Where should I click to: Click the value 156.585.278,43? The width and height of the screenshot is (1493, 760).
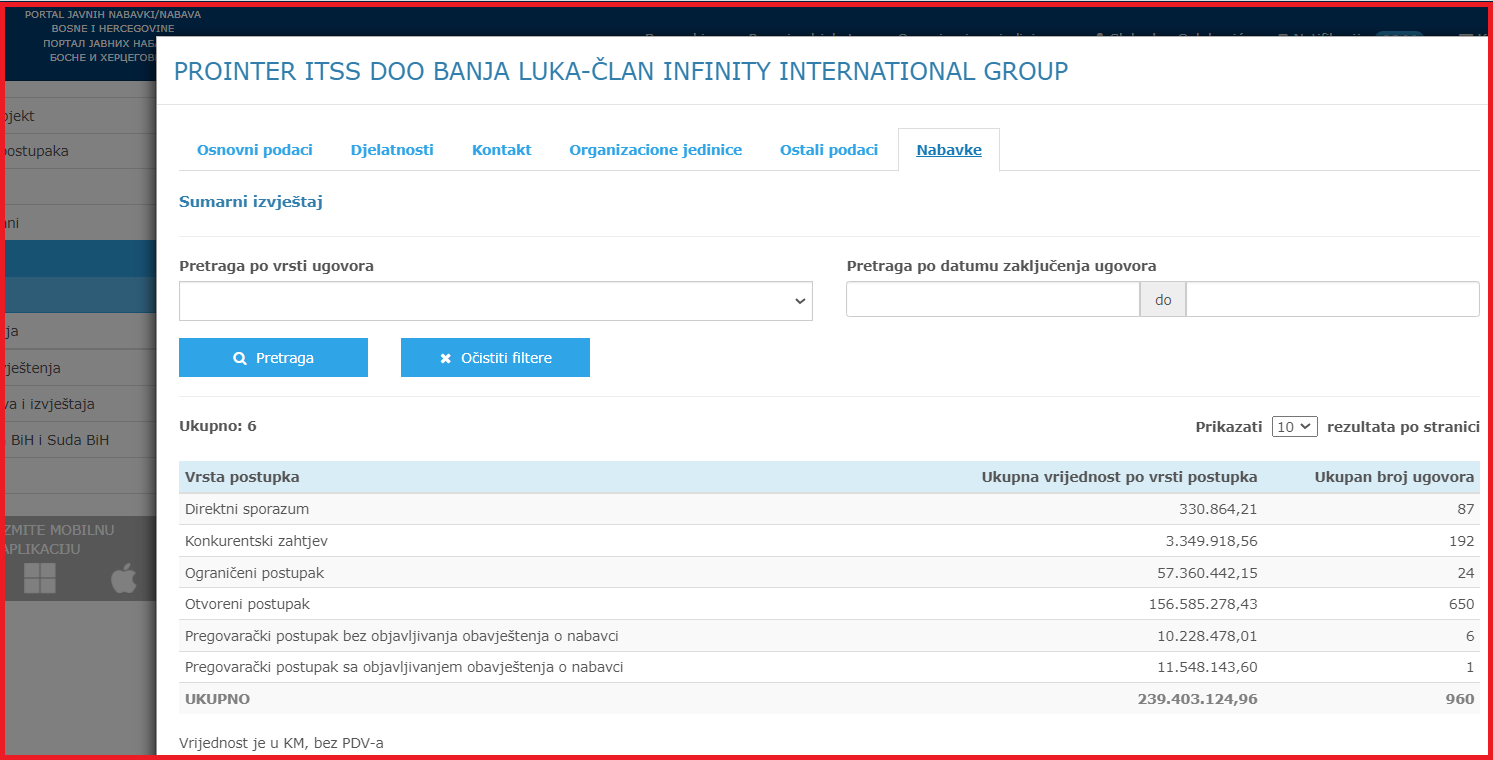[1203, 604]
